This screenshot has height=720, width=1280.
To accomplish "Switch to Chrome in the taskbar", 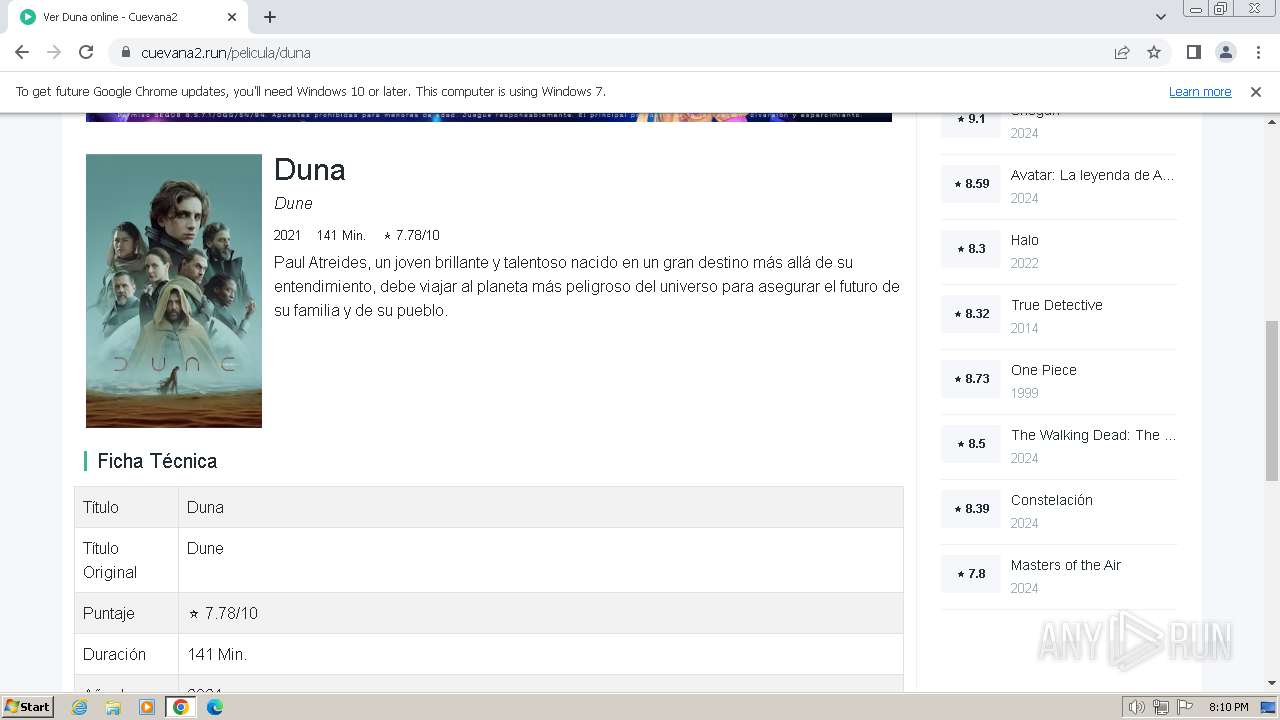I will [181, 707].
